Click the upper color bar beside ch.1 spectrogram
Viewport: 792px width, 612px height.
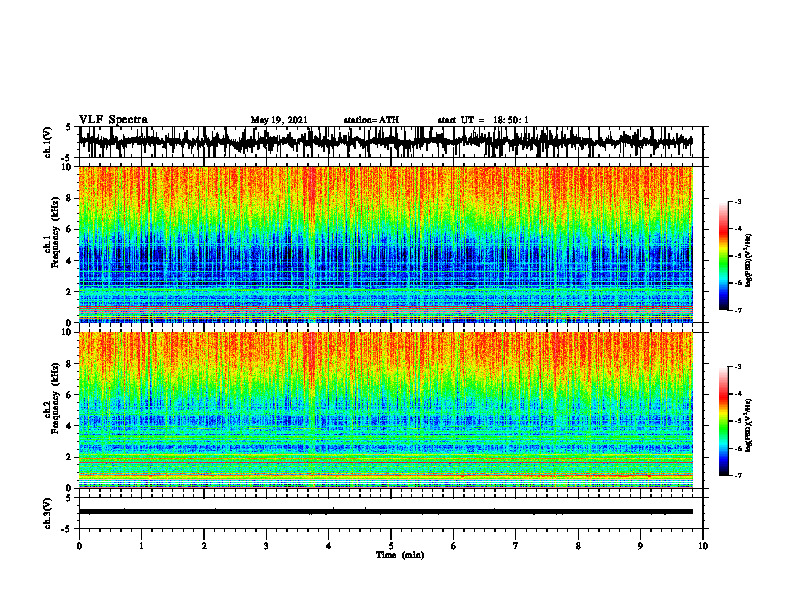723,256
